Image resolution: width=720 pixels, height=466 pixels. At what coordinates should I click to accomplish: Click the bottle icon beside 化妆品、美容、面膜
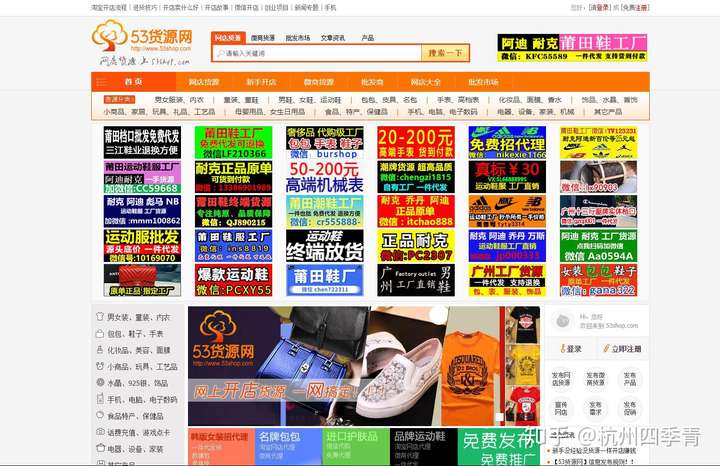[100, 350]
